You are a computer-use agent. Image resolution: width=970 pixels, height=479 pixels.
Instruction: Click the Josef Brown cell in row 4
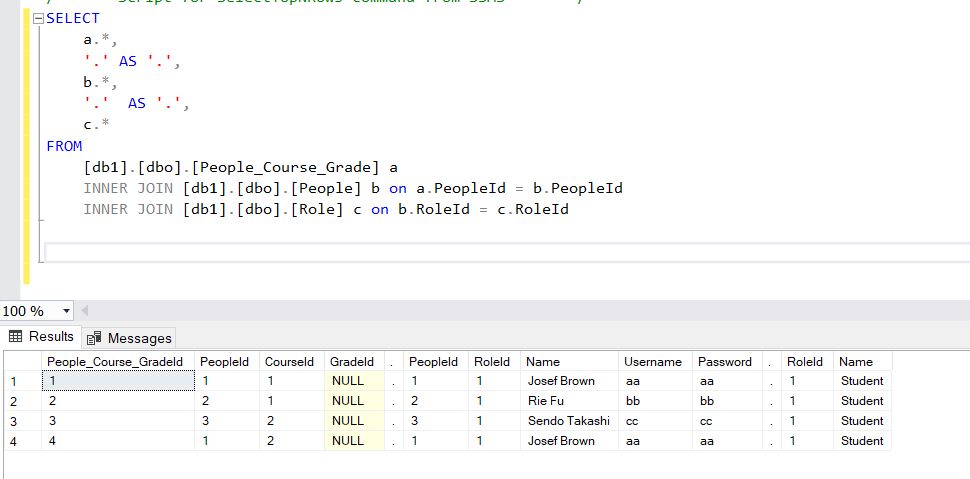click(x=569, y=441)
